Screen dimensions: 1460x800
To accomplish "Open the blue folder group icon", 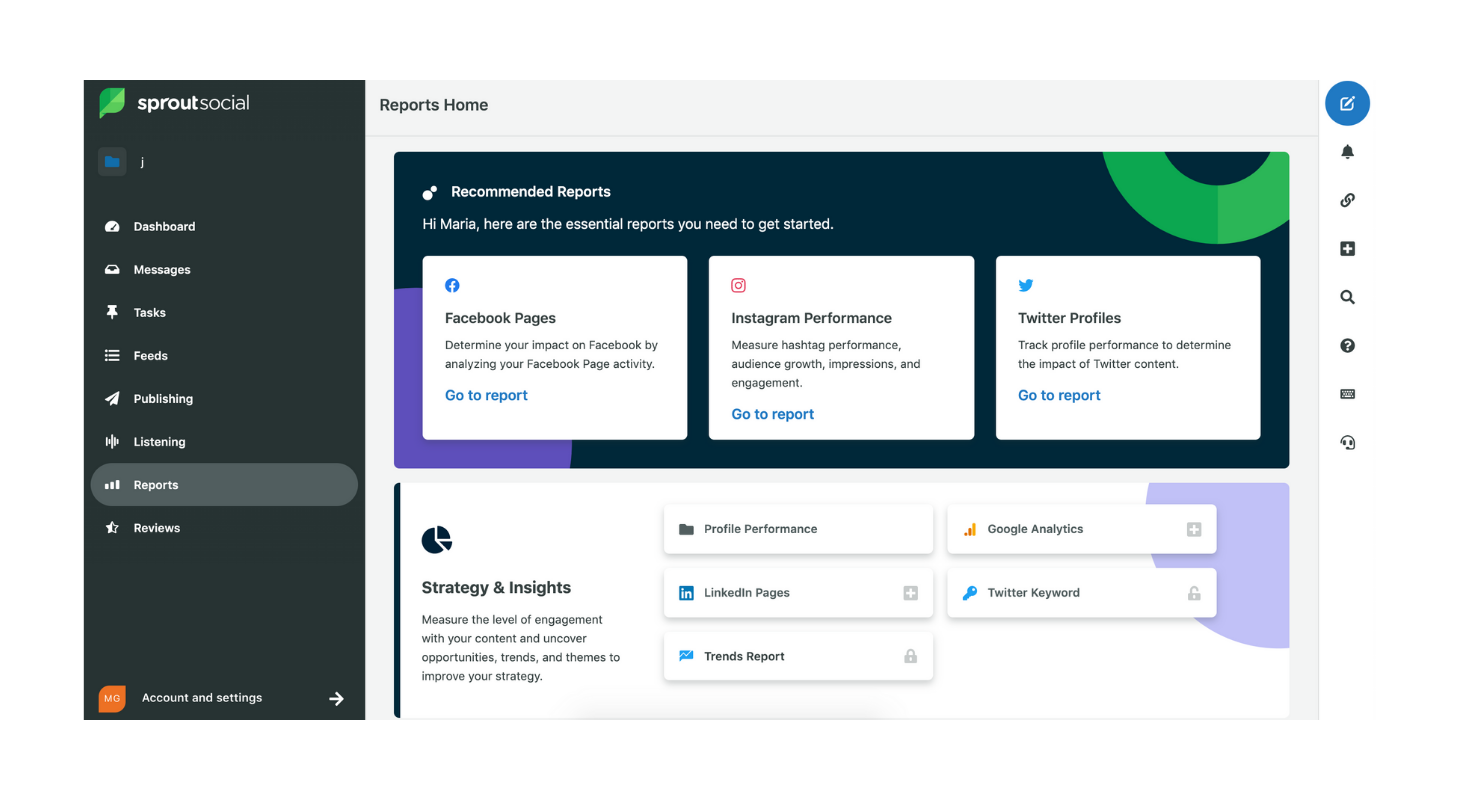I will pyautogui.click(x=112, y=162).
